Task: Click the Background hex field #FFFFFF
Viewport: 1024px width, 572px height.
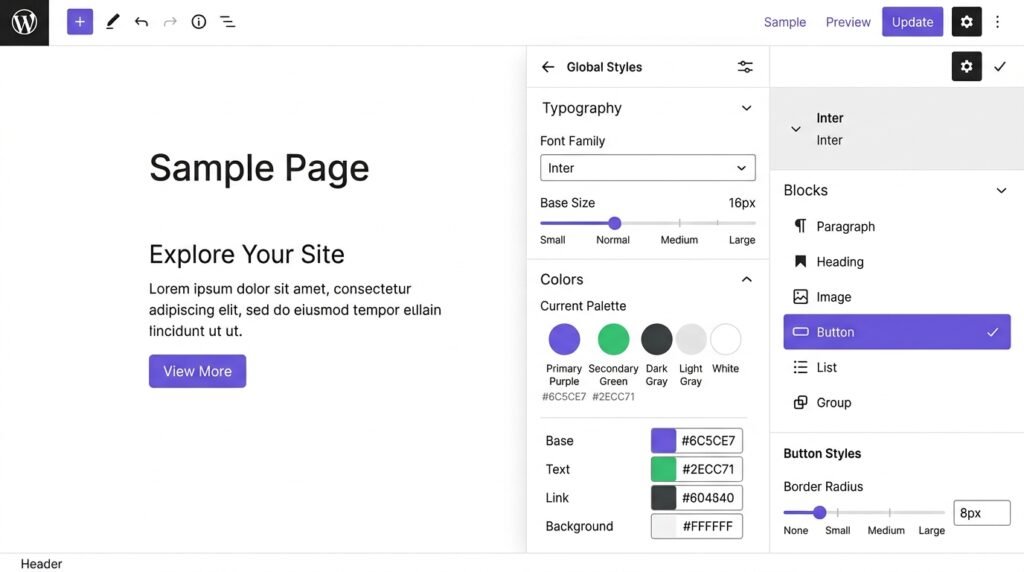Action: click(x=709, y=526)
